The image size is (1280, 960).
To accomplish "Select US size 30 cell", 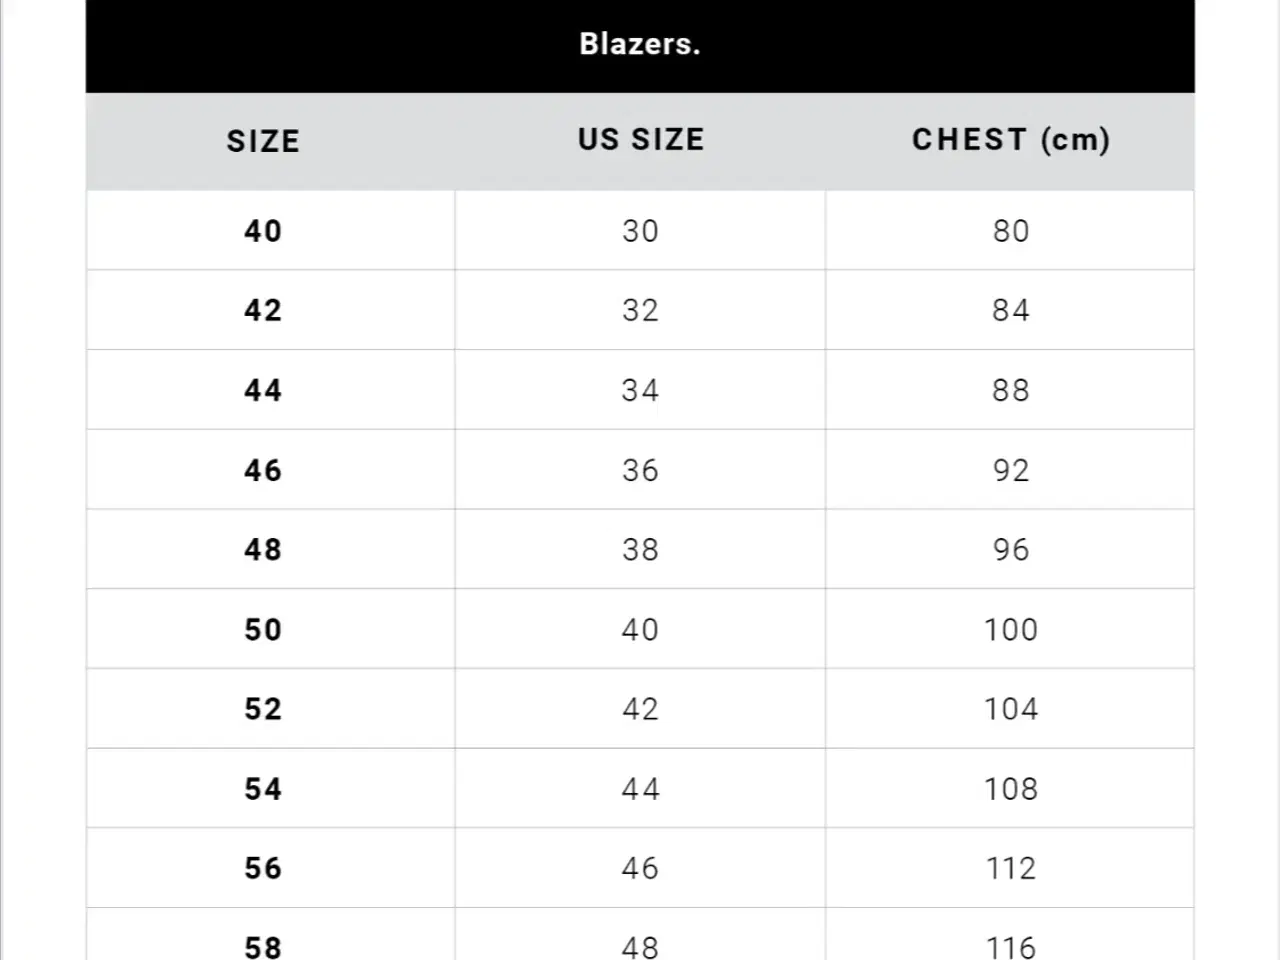I will coord(641,231).
